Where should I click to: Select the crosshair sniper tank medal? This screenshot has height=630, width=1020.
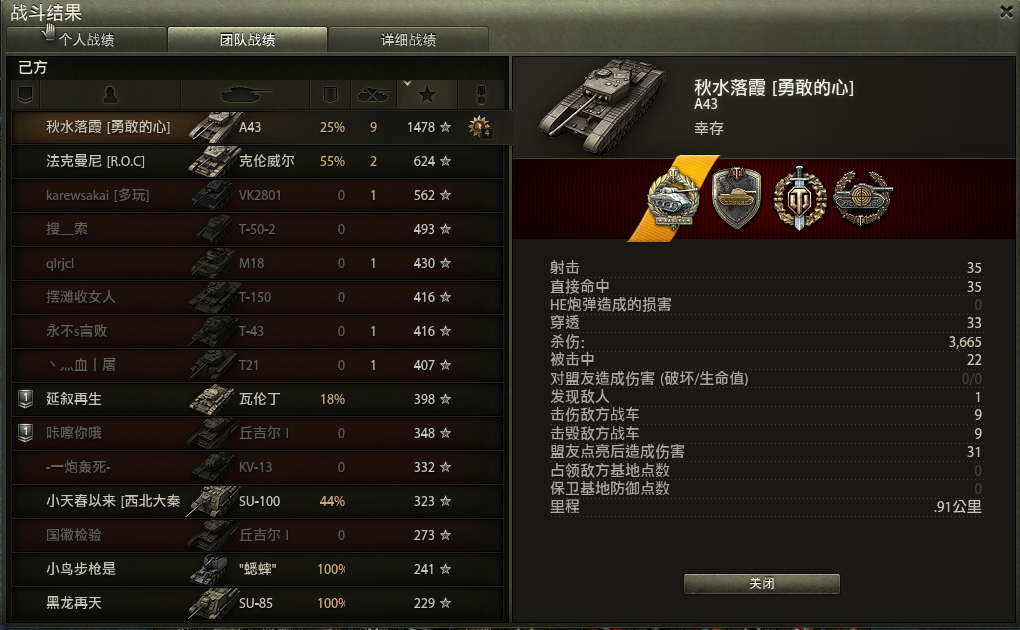pyautogui.click(x=863, y=198)
